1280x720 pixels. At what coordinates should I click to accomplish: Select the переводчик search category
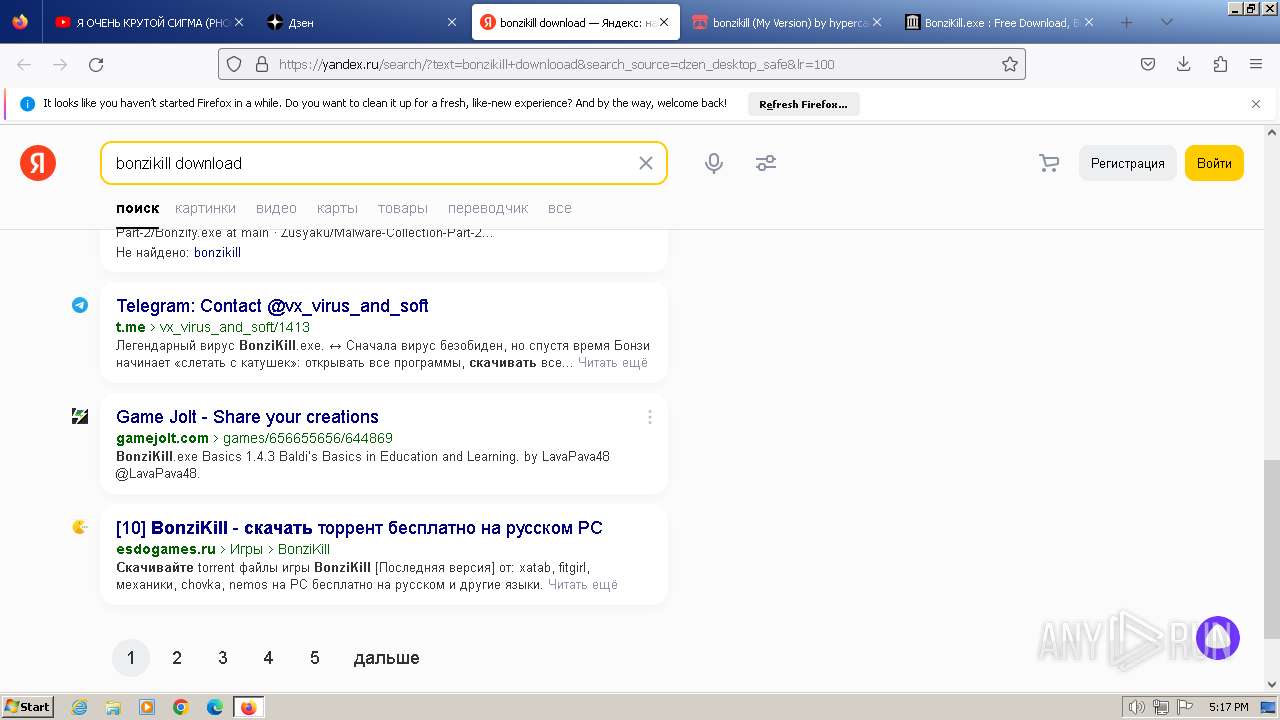(x=488, y=208)
